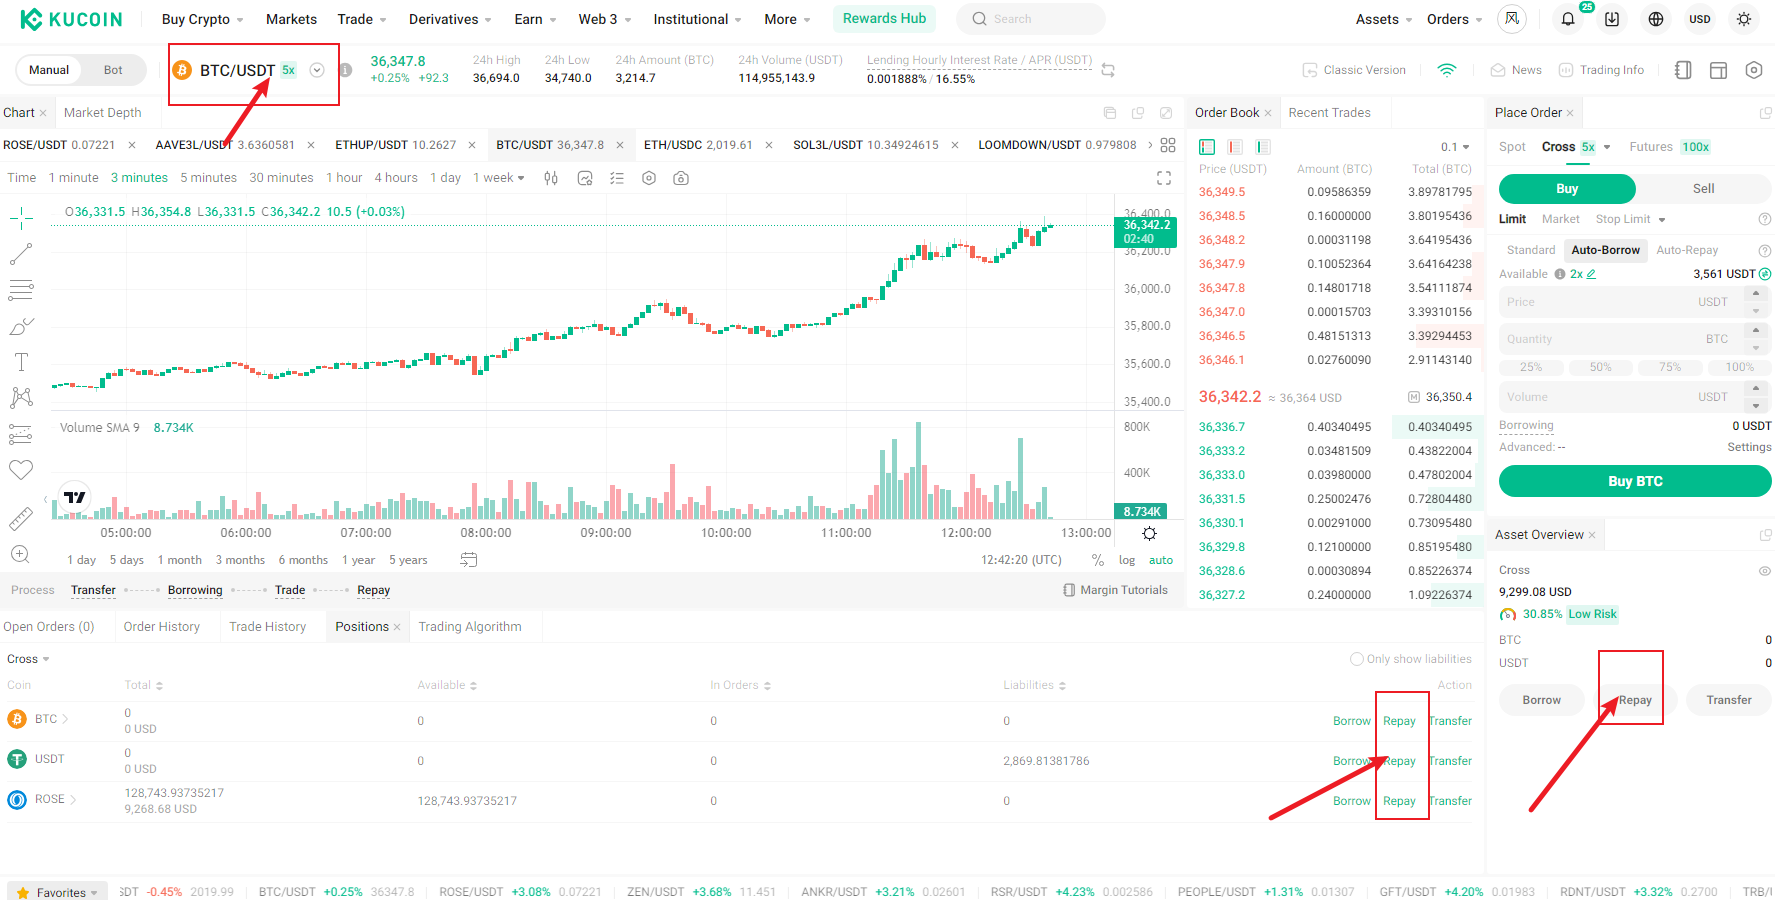
Task: Open the chart axis settings gear
Action: 1149,533
